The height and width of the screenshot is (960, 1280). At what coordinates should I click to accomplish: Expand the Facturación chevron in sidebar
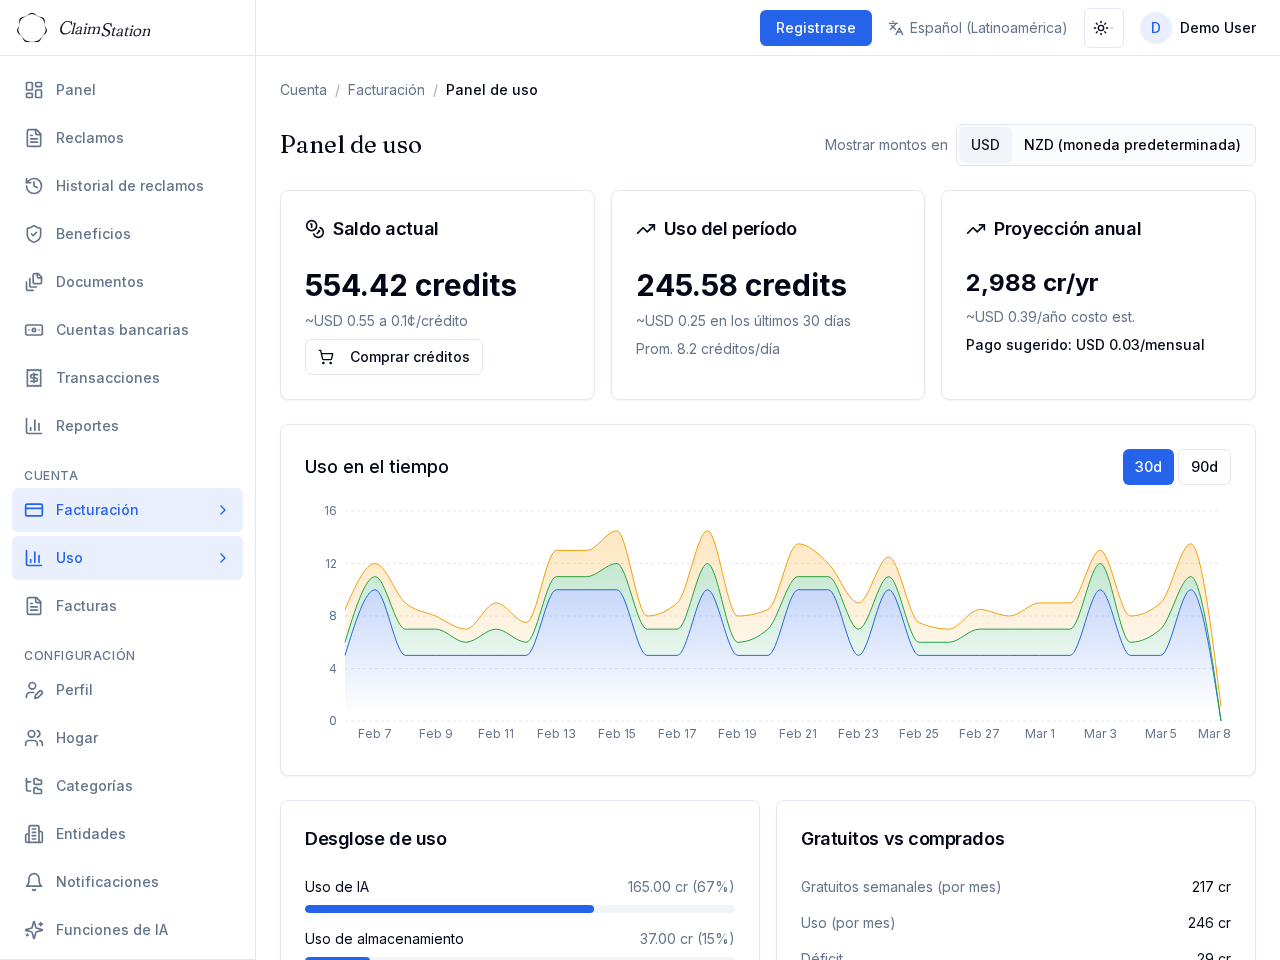tap(223, 510)
